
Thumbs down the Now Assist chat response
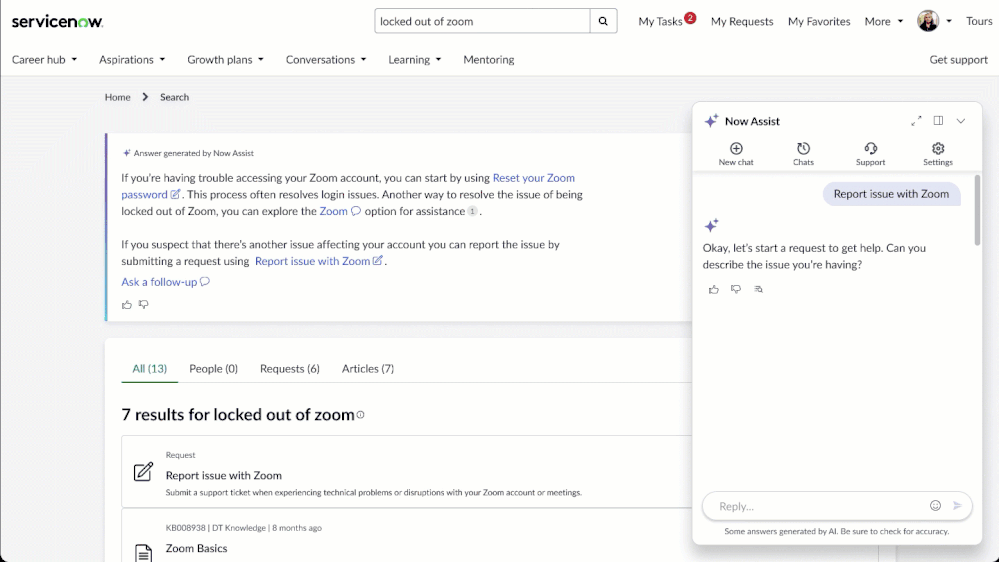(736, 289)
